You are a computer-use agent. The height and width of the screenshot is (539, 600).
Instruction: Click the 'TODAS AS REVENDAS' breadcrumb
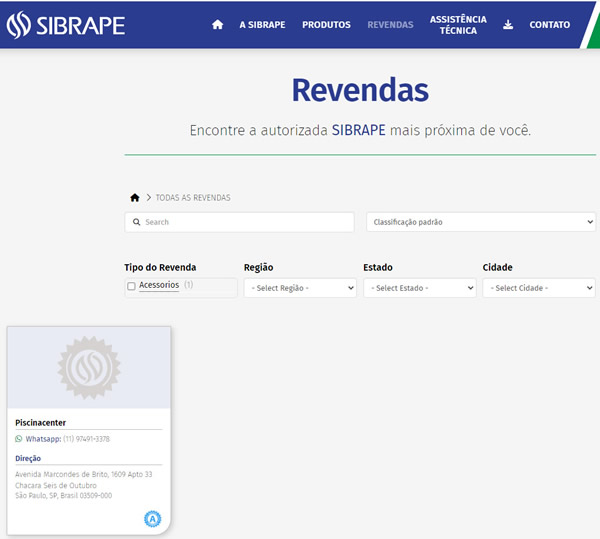coord(193,198)
